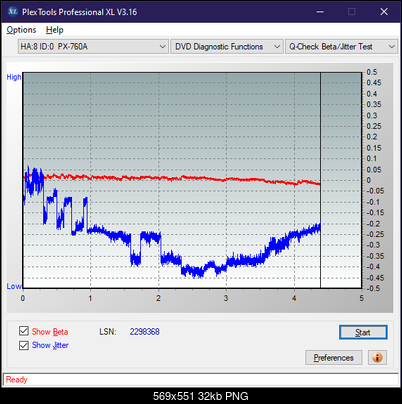Click the High axis label
The width and height of the screenshot is (402, 404).
(x=14, y=77)
